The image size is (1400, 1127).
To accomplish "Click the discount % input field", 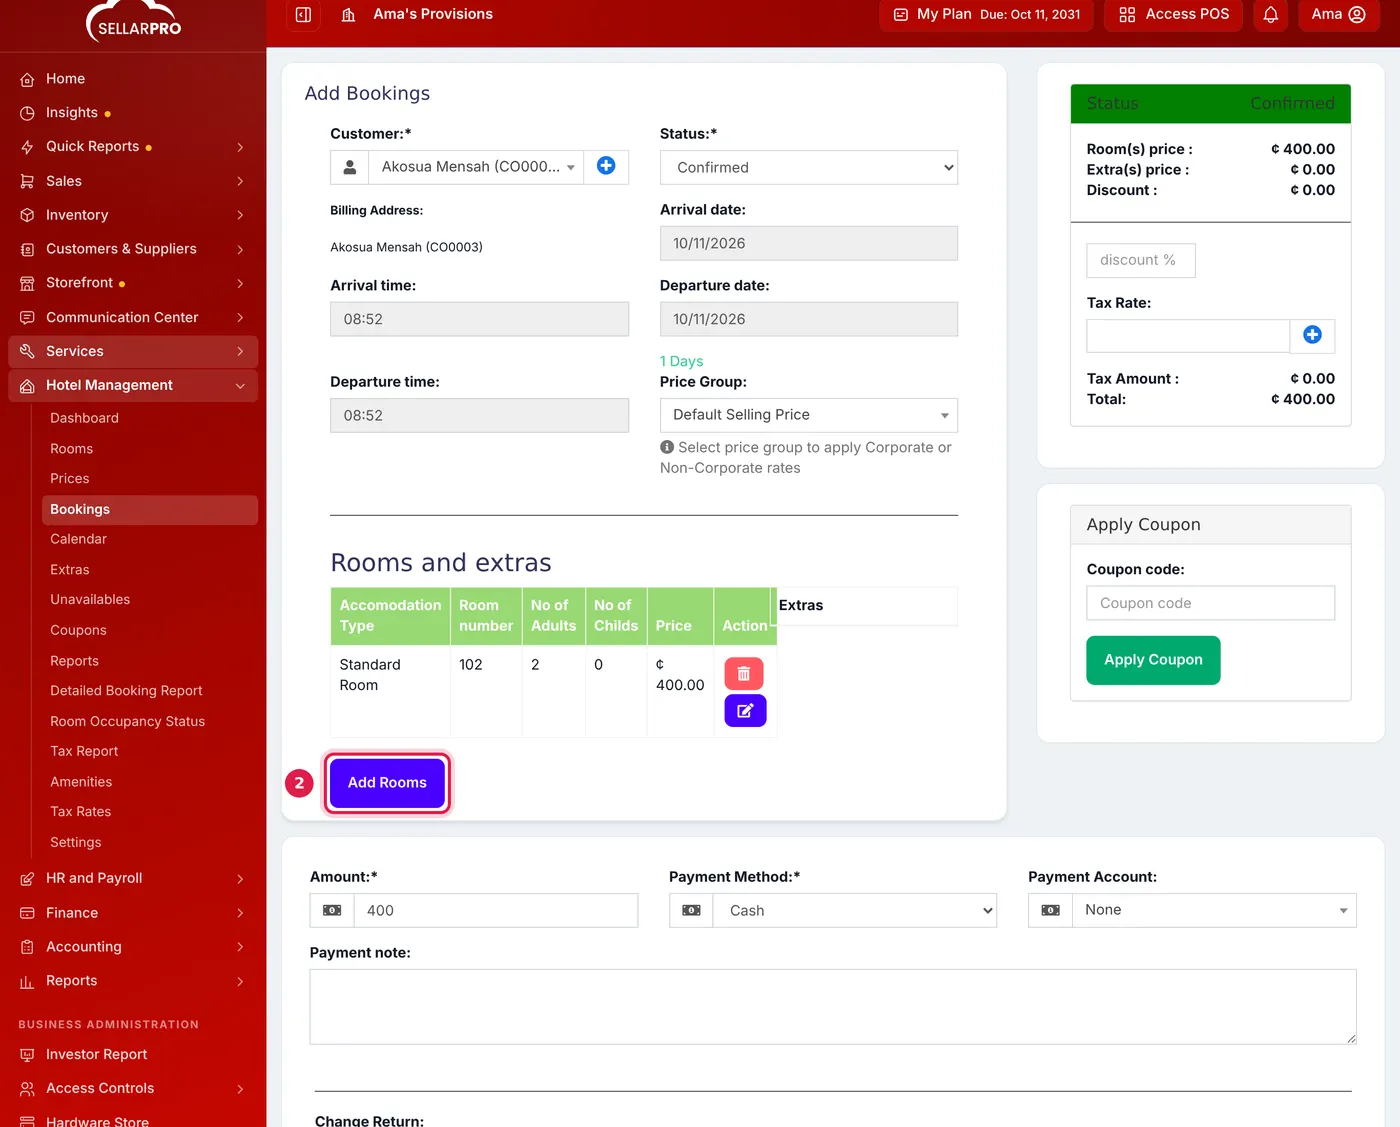I will point(1141,260).
